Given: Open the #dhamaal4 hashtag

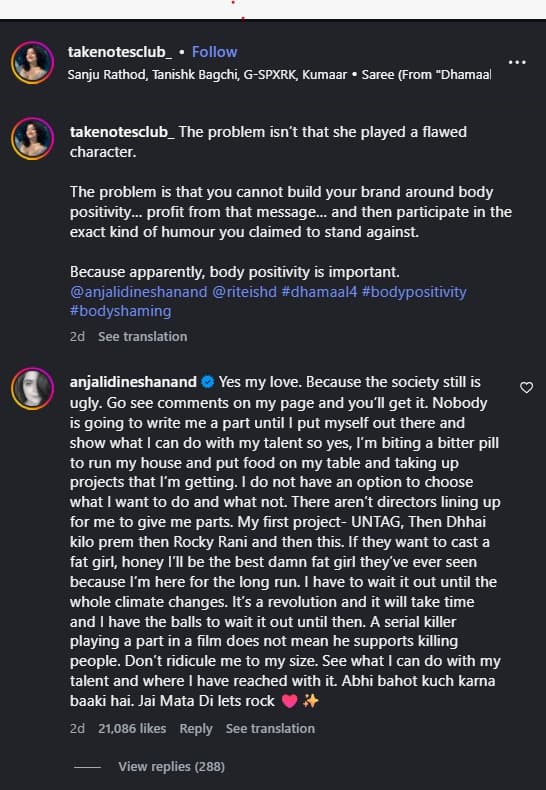Looking at the screenshot, I should click(319, 292).
